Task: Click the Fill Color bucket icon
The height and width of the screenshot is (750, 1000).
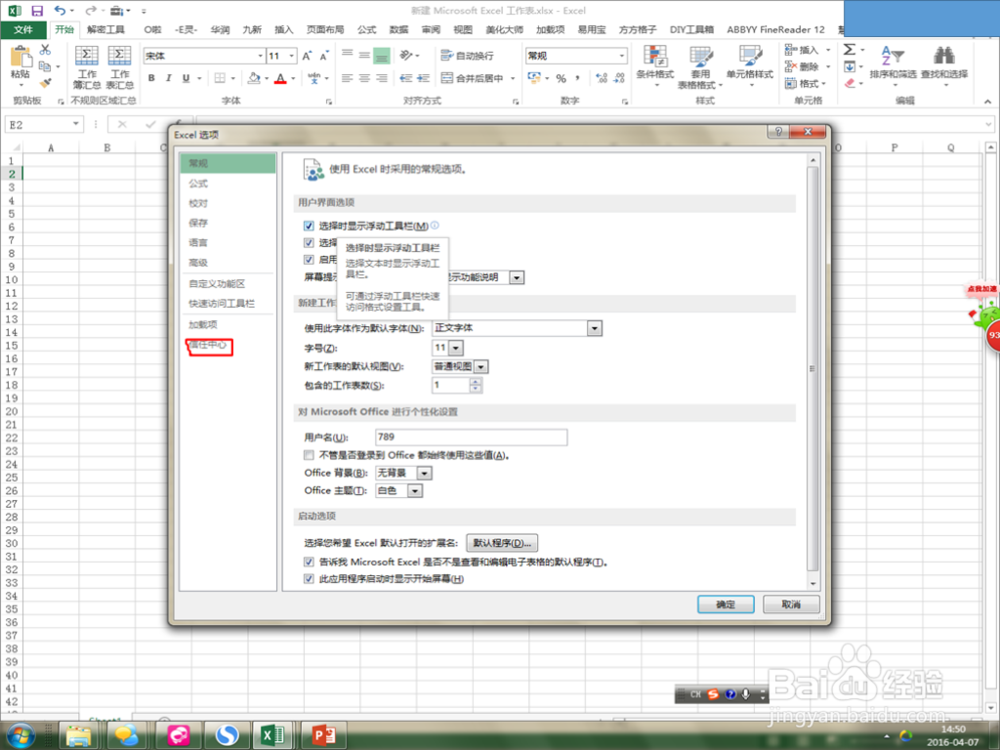Action: [254, 78]
